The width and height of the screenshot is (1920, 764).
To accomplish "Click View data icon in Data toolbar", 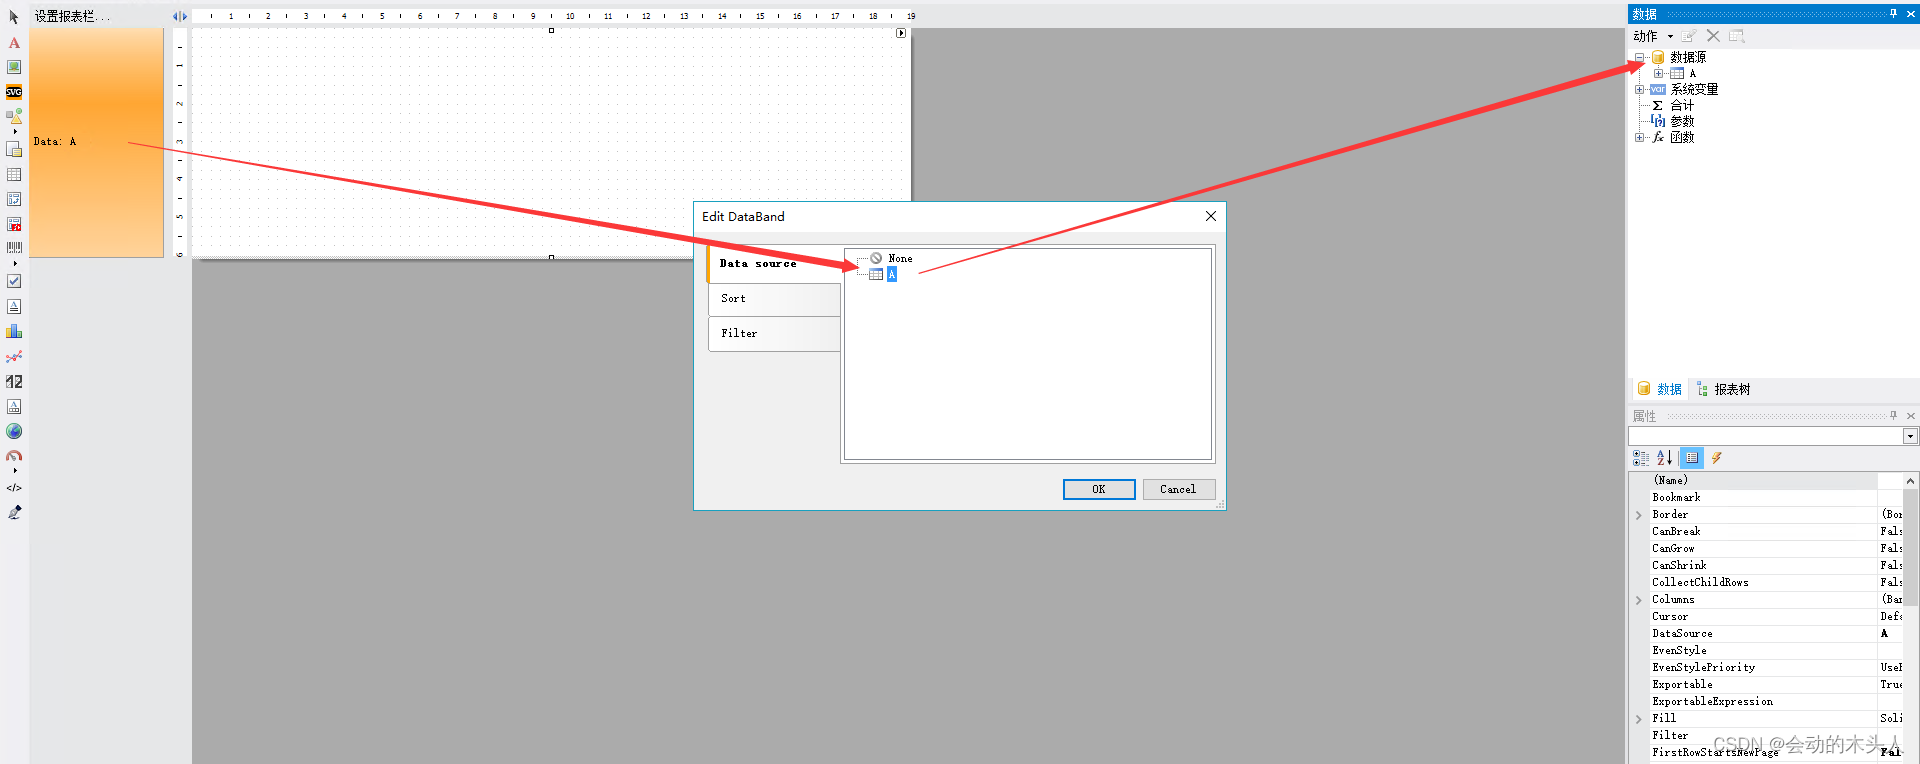I will [x=1737, y=36].
